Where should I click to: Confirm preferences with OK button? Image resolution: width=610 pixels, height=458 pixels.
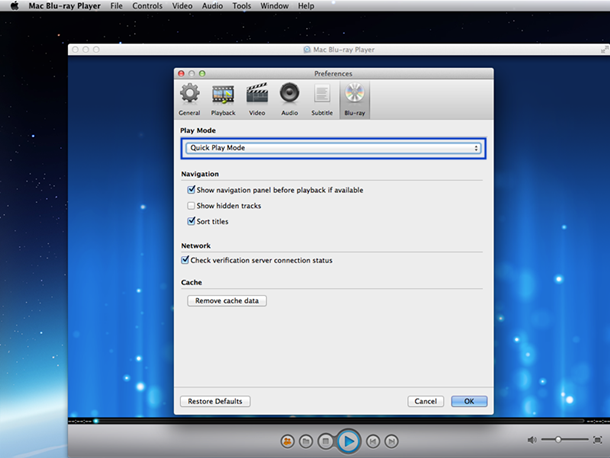coord(469,401)
